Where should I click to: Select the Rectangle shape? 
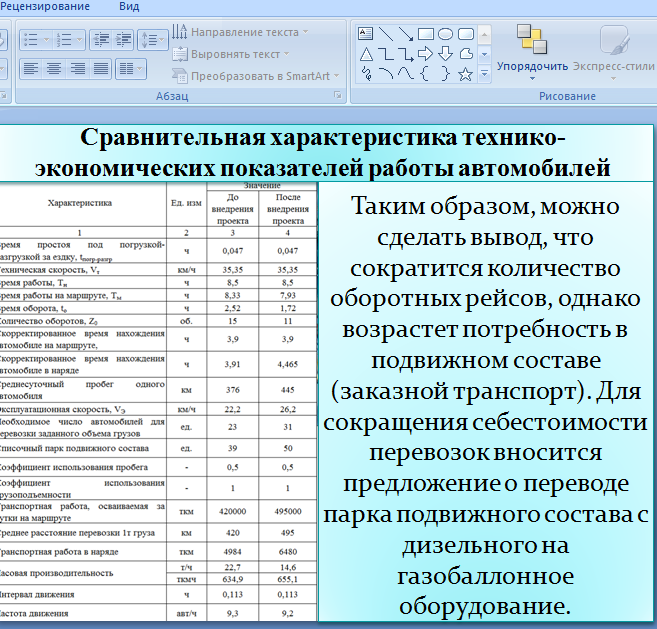click(426, 34)
